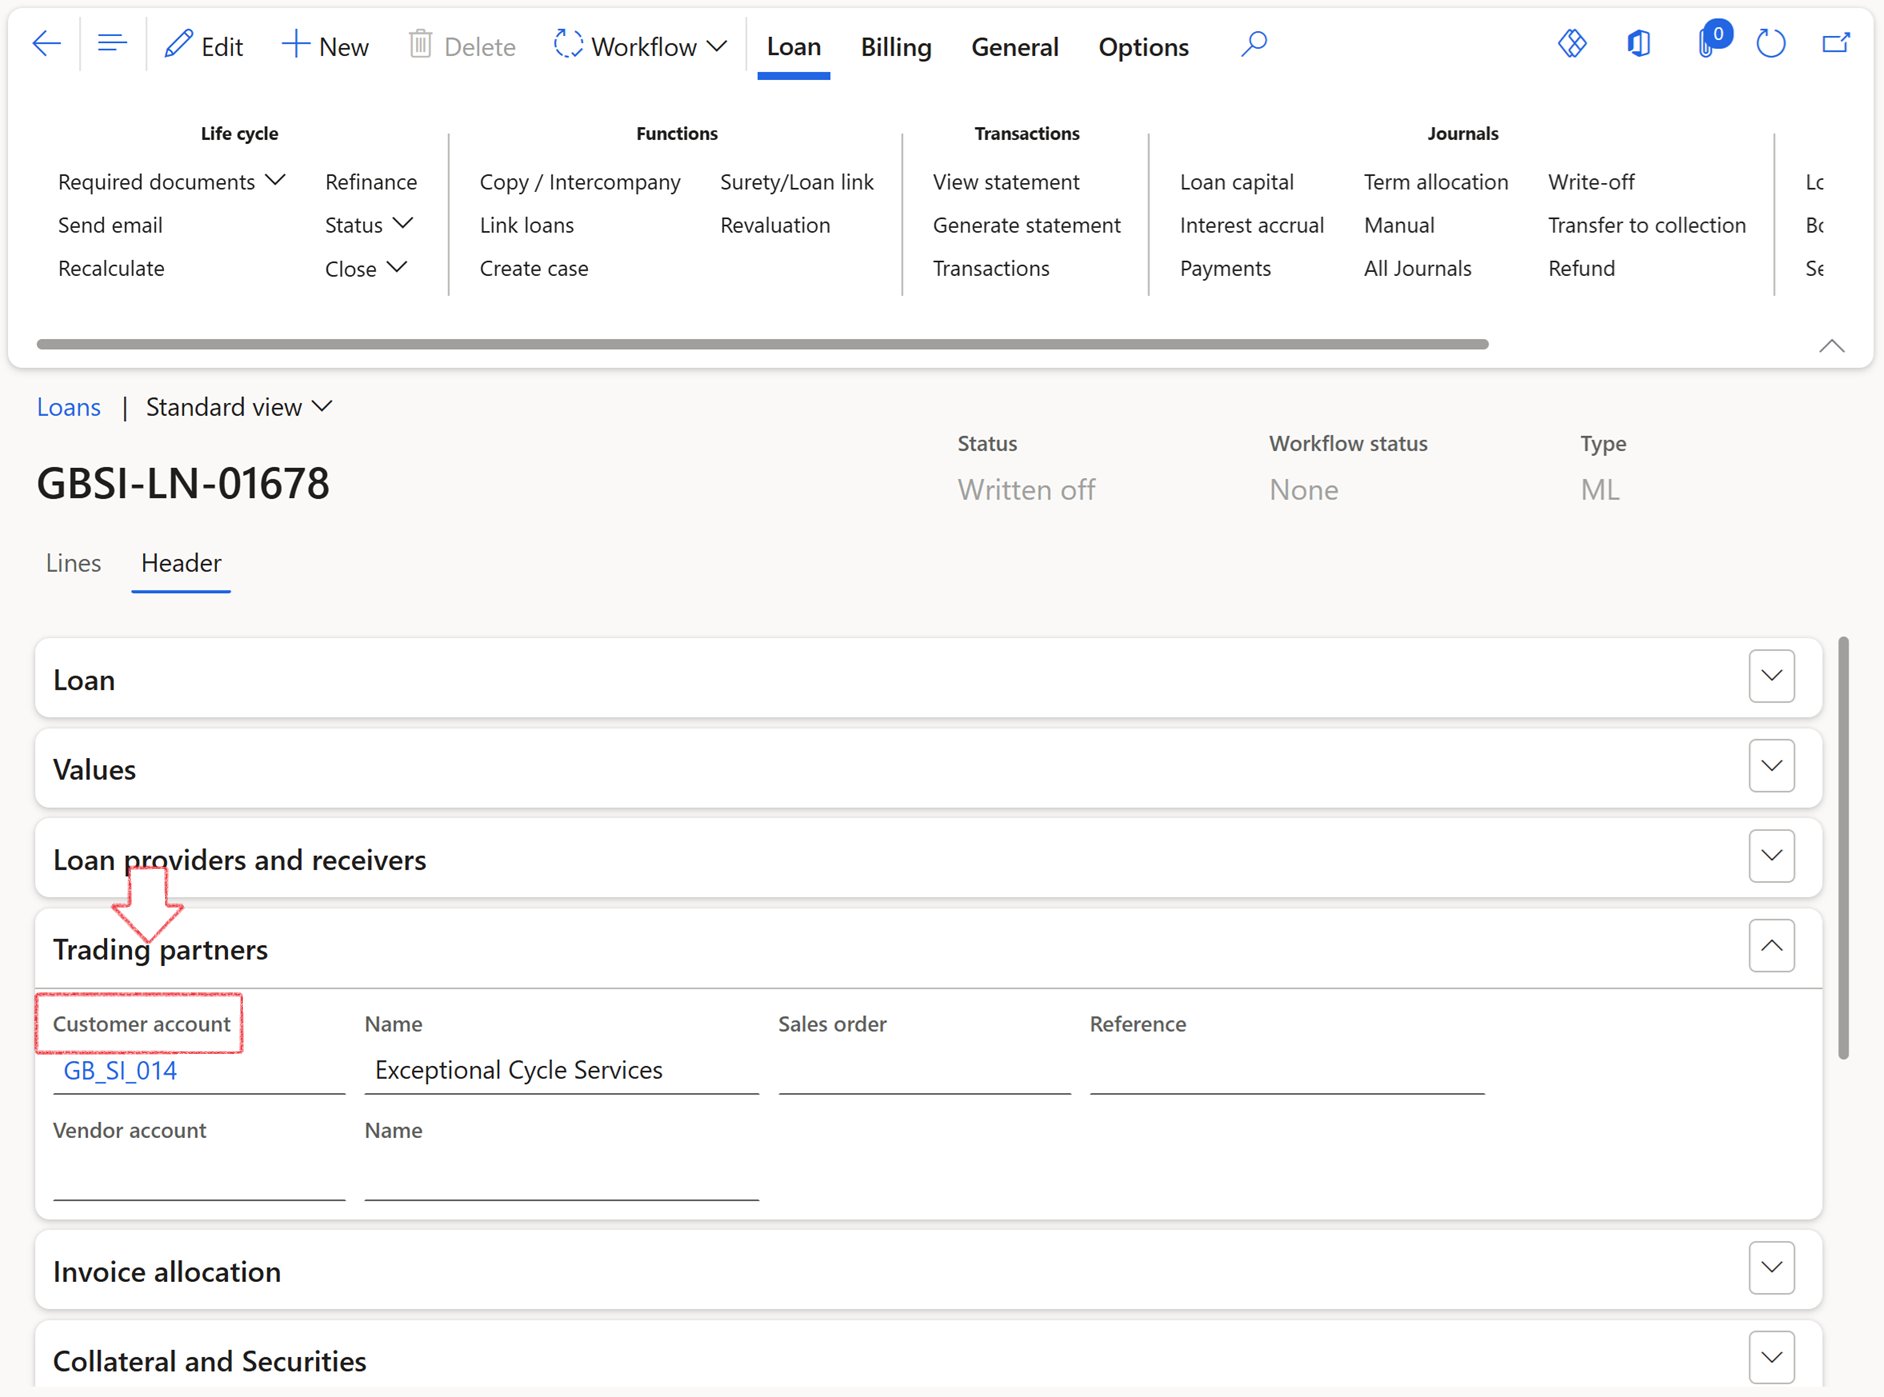Switch to the Billing tab

pyautogui.click(x=896, y=46)
